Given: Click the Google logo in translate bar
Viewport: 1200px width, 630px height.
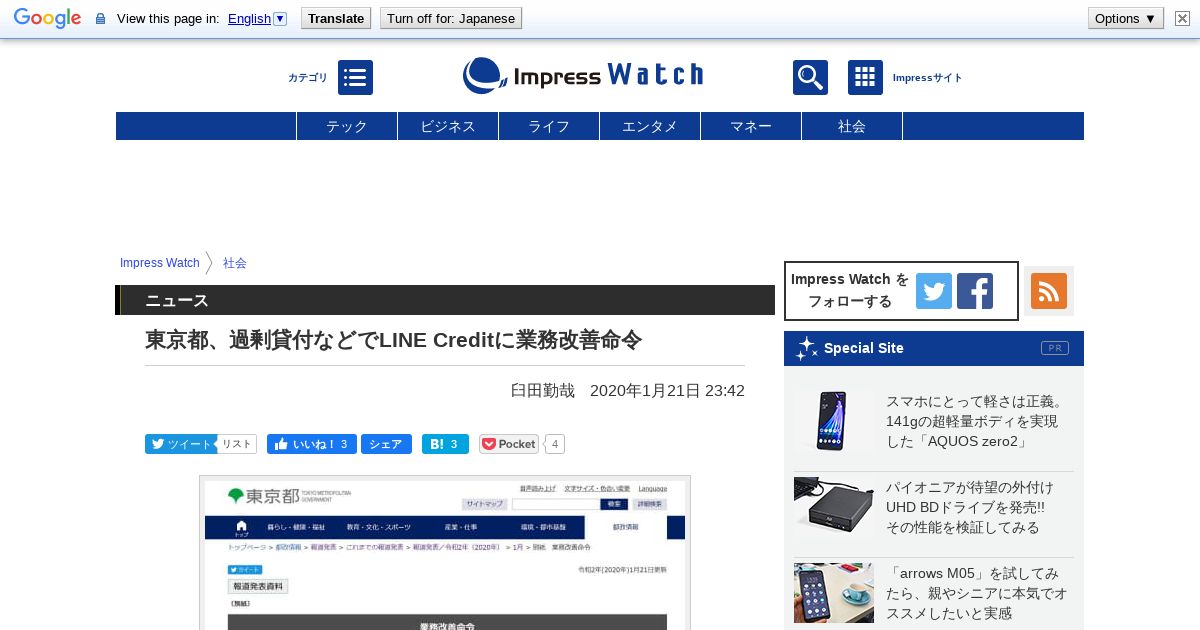Looking at the screenshot, I should (47, 18).
